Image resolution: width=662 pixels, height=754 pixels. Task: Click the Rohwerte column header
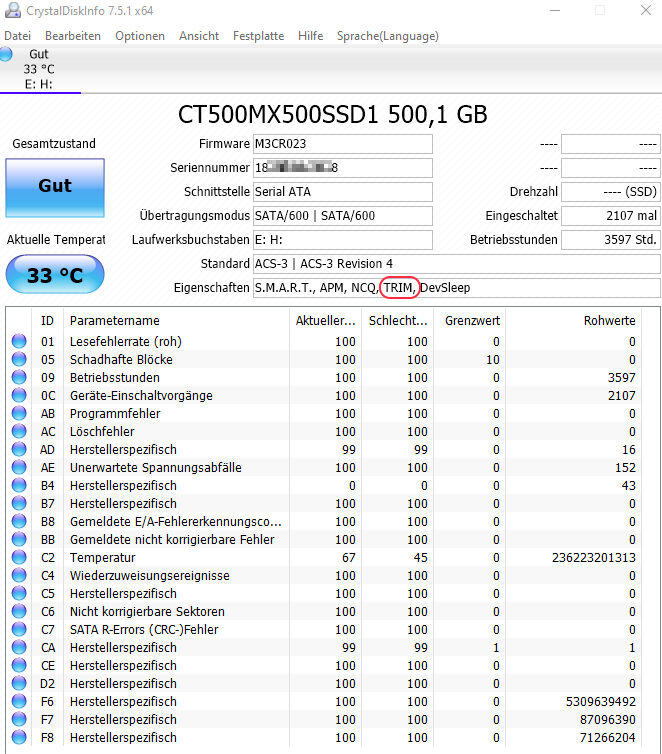point(574,321)
